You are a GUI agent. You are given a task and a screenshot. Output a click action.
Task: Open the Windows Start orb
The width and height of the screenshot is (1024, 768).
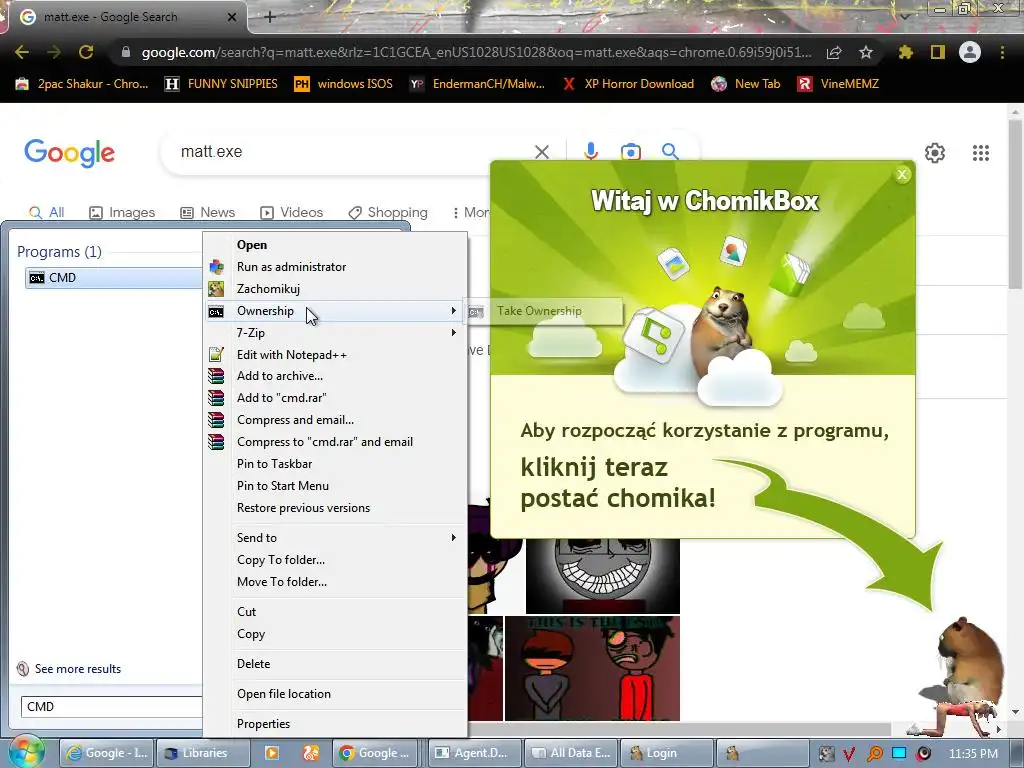coord(26,752)
